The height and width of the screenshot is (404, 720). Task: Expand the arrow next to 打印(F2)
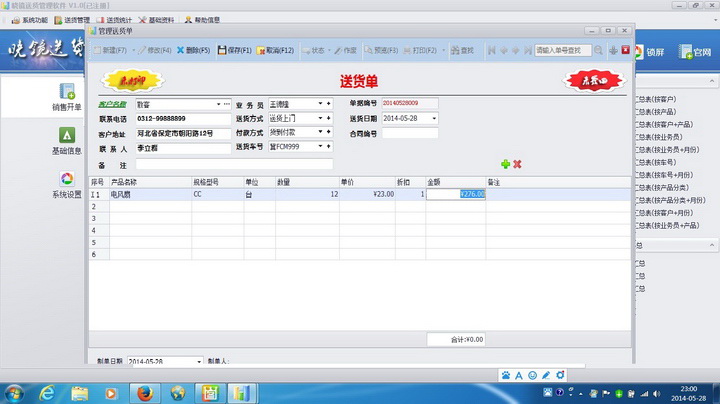click(444, 50)
